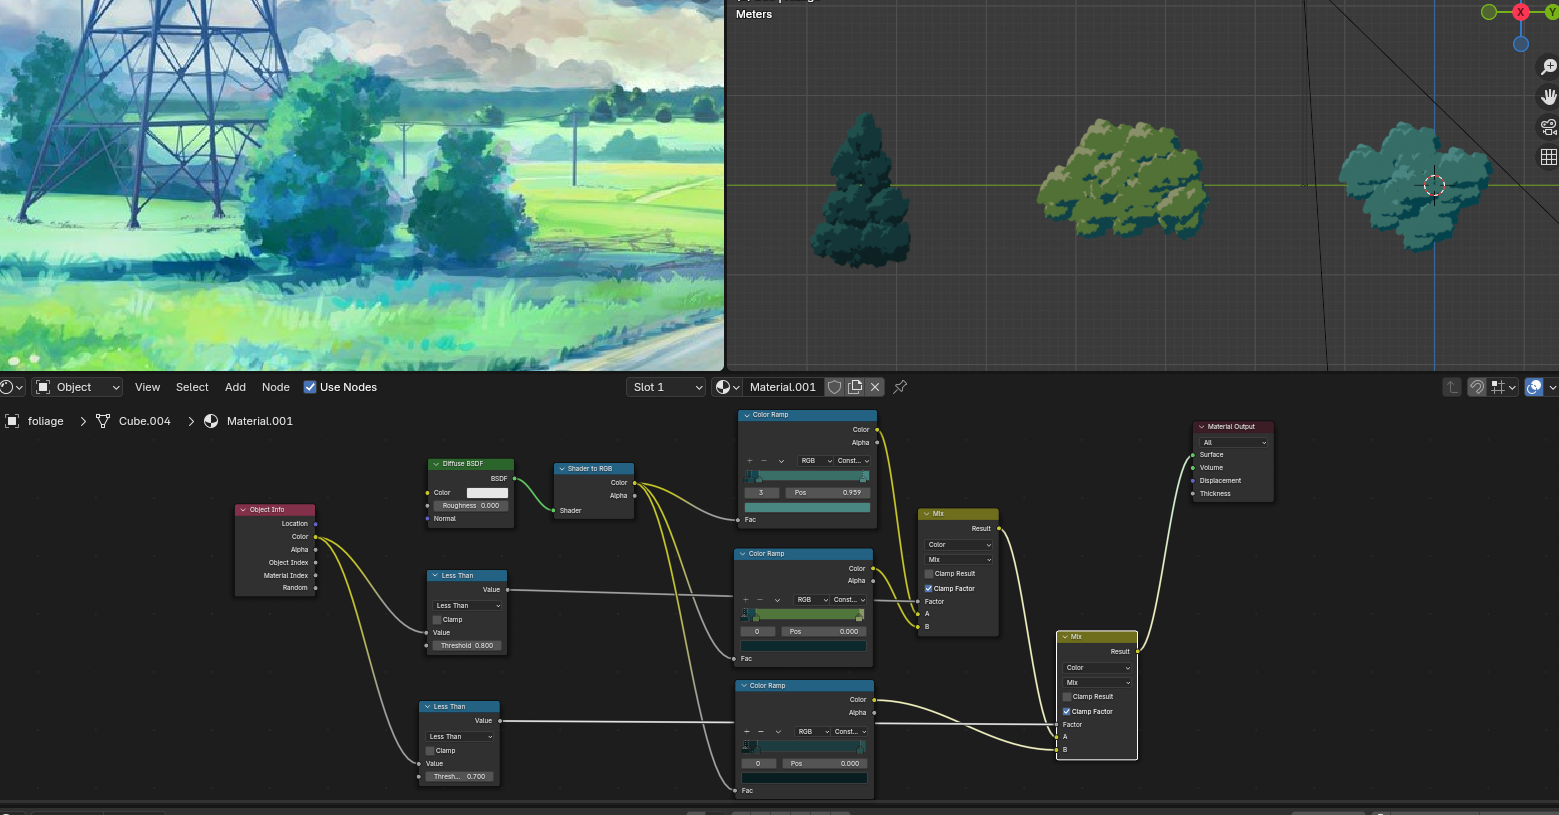This screenshot has height=815, width=1559.
Task: Enable Clamp Result on the selected Mix node
Action: [x=1067, y=697]
